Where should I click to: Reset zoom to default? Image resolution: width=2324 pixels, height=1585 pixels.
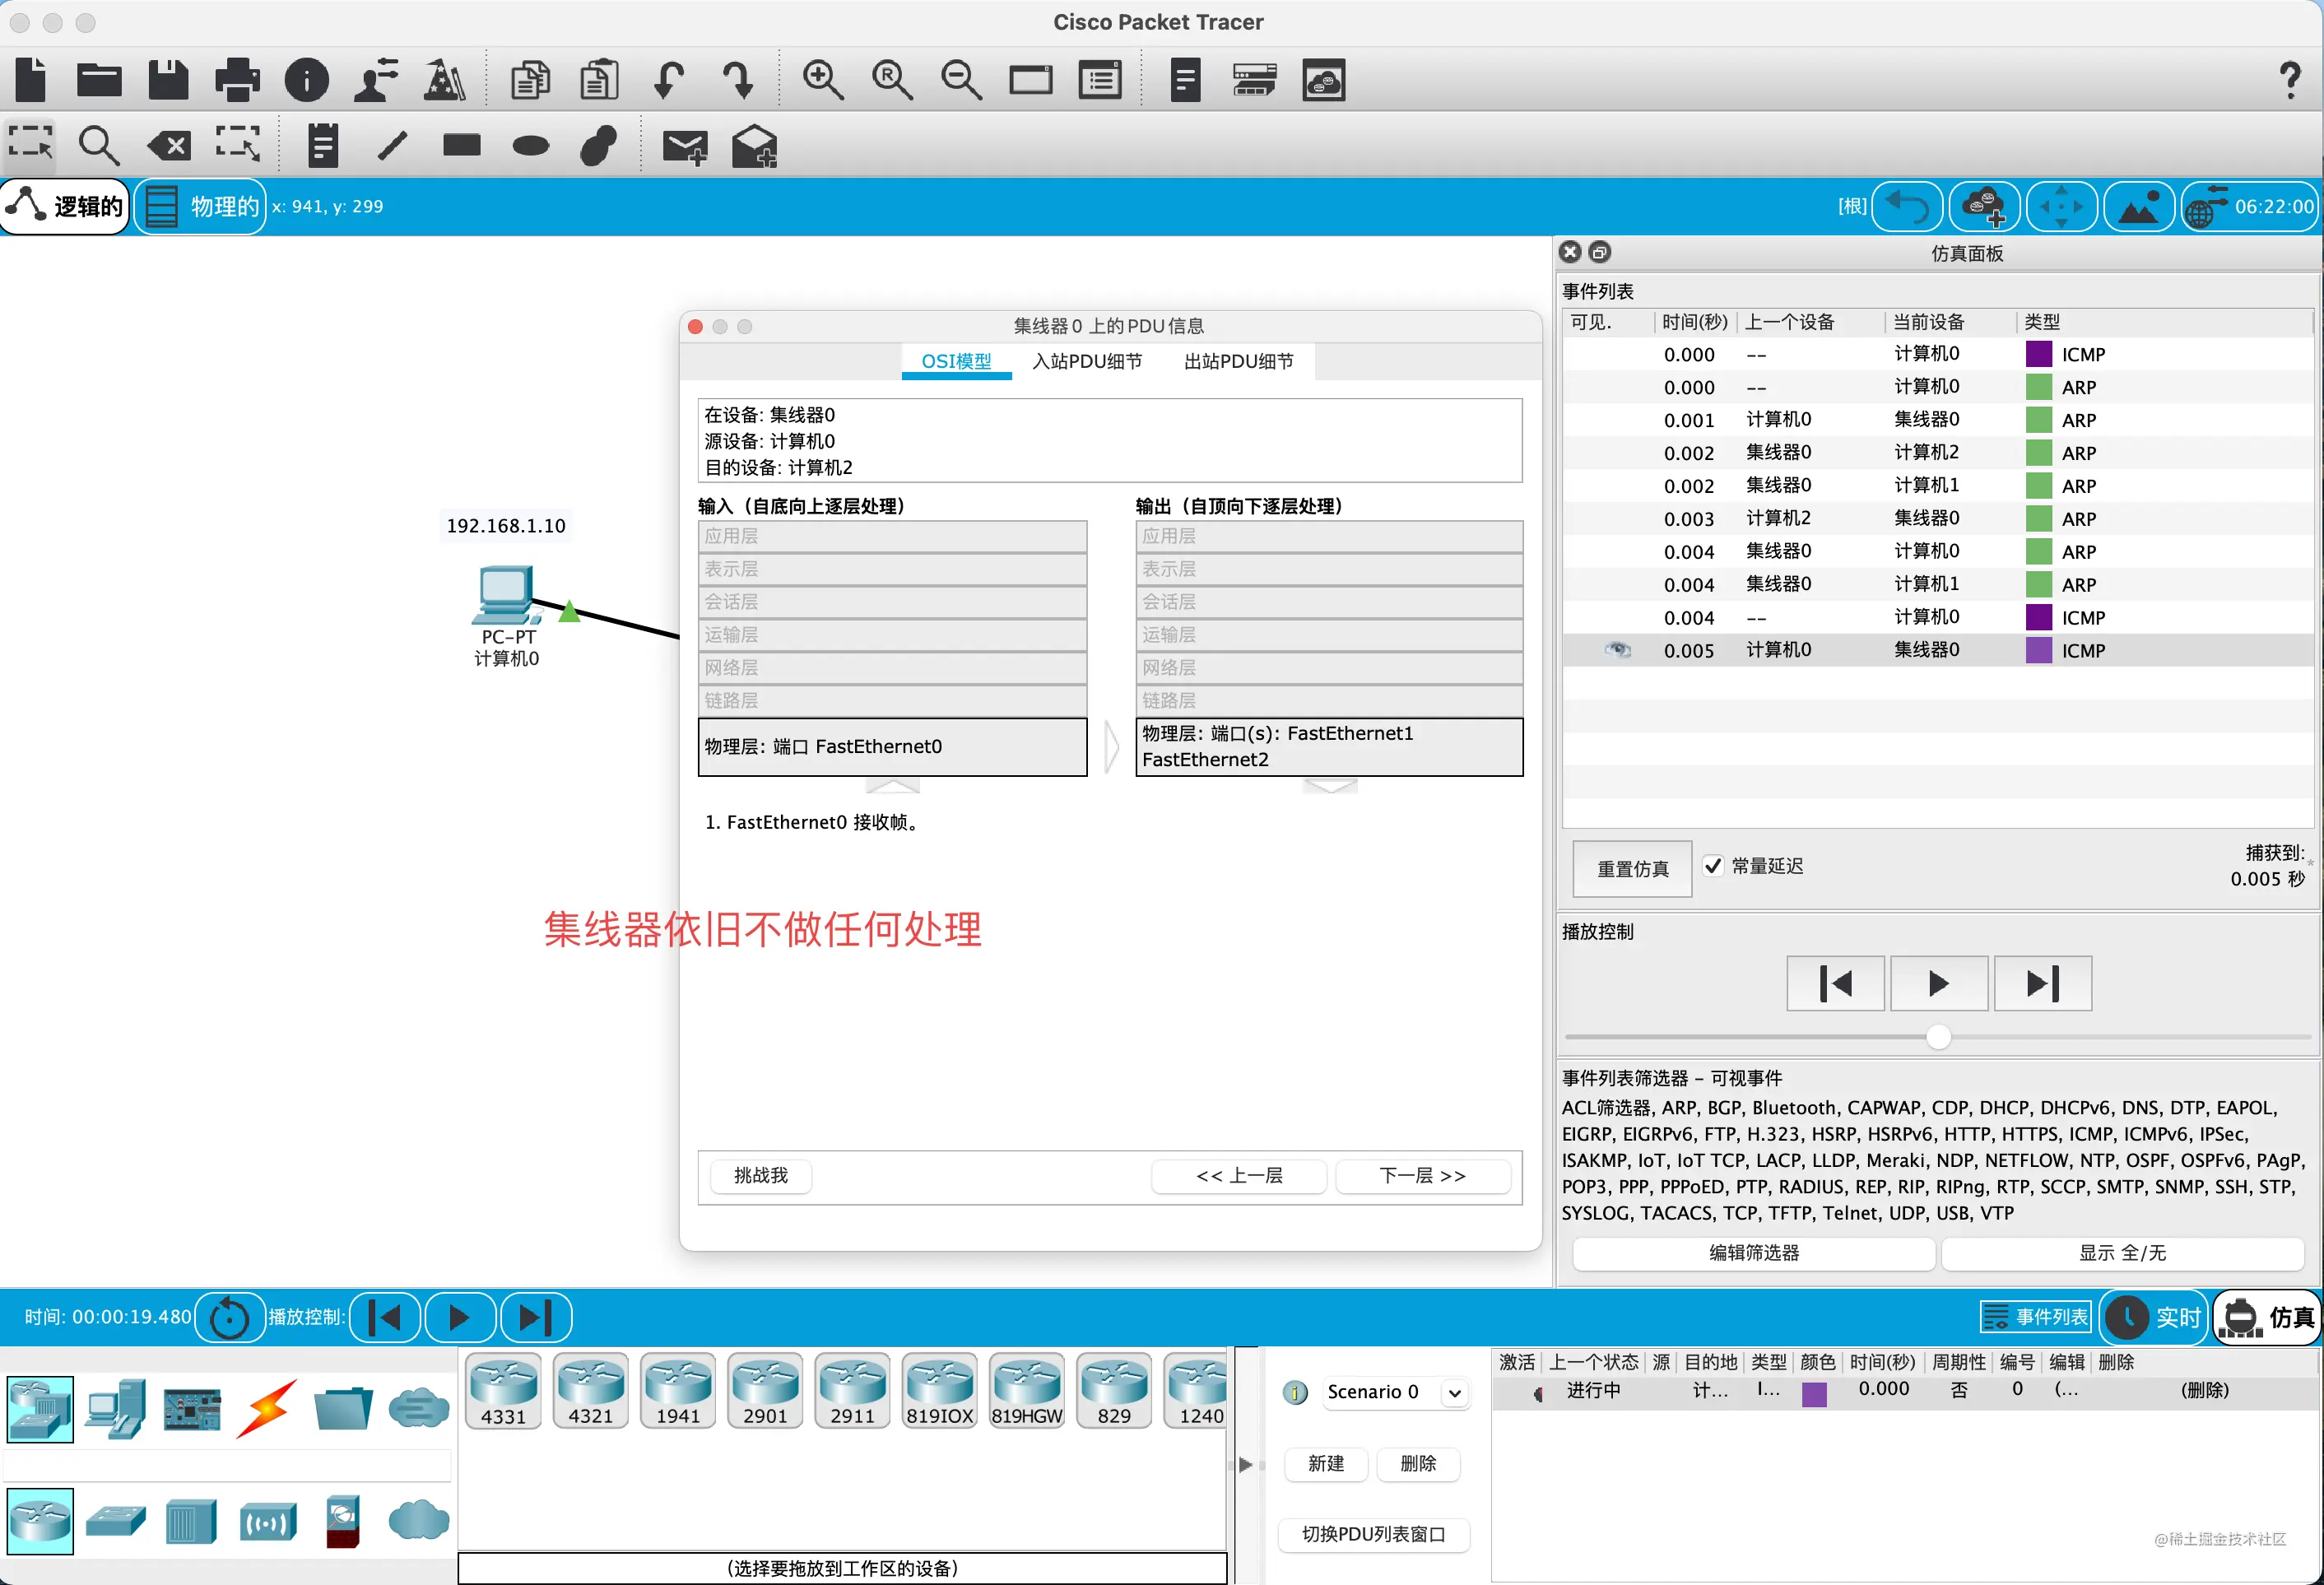[892, 80]
